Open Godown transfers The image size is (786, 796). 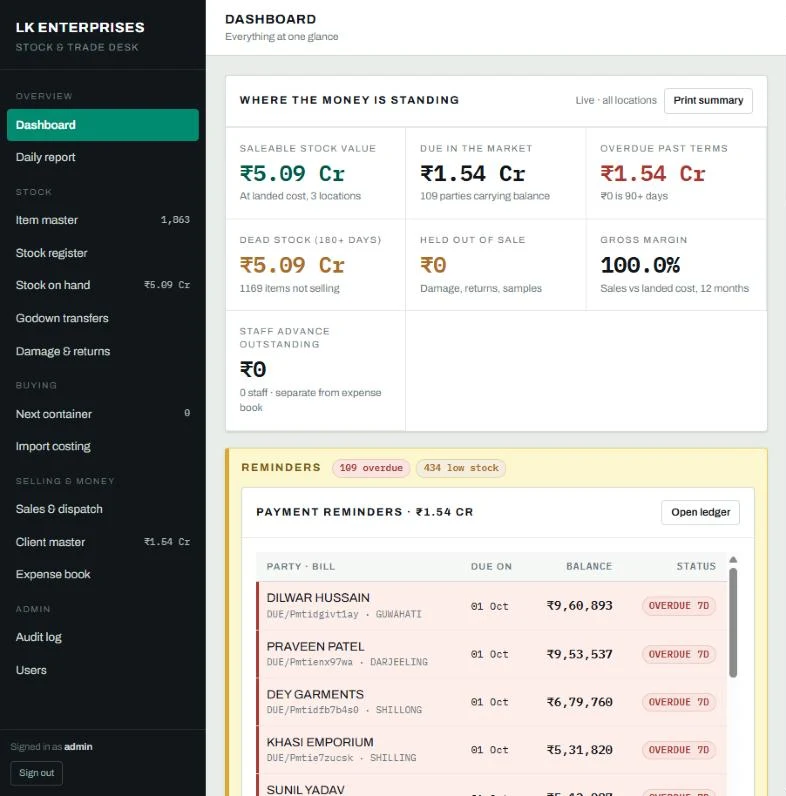(103, 318)
